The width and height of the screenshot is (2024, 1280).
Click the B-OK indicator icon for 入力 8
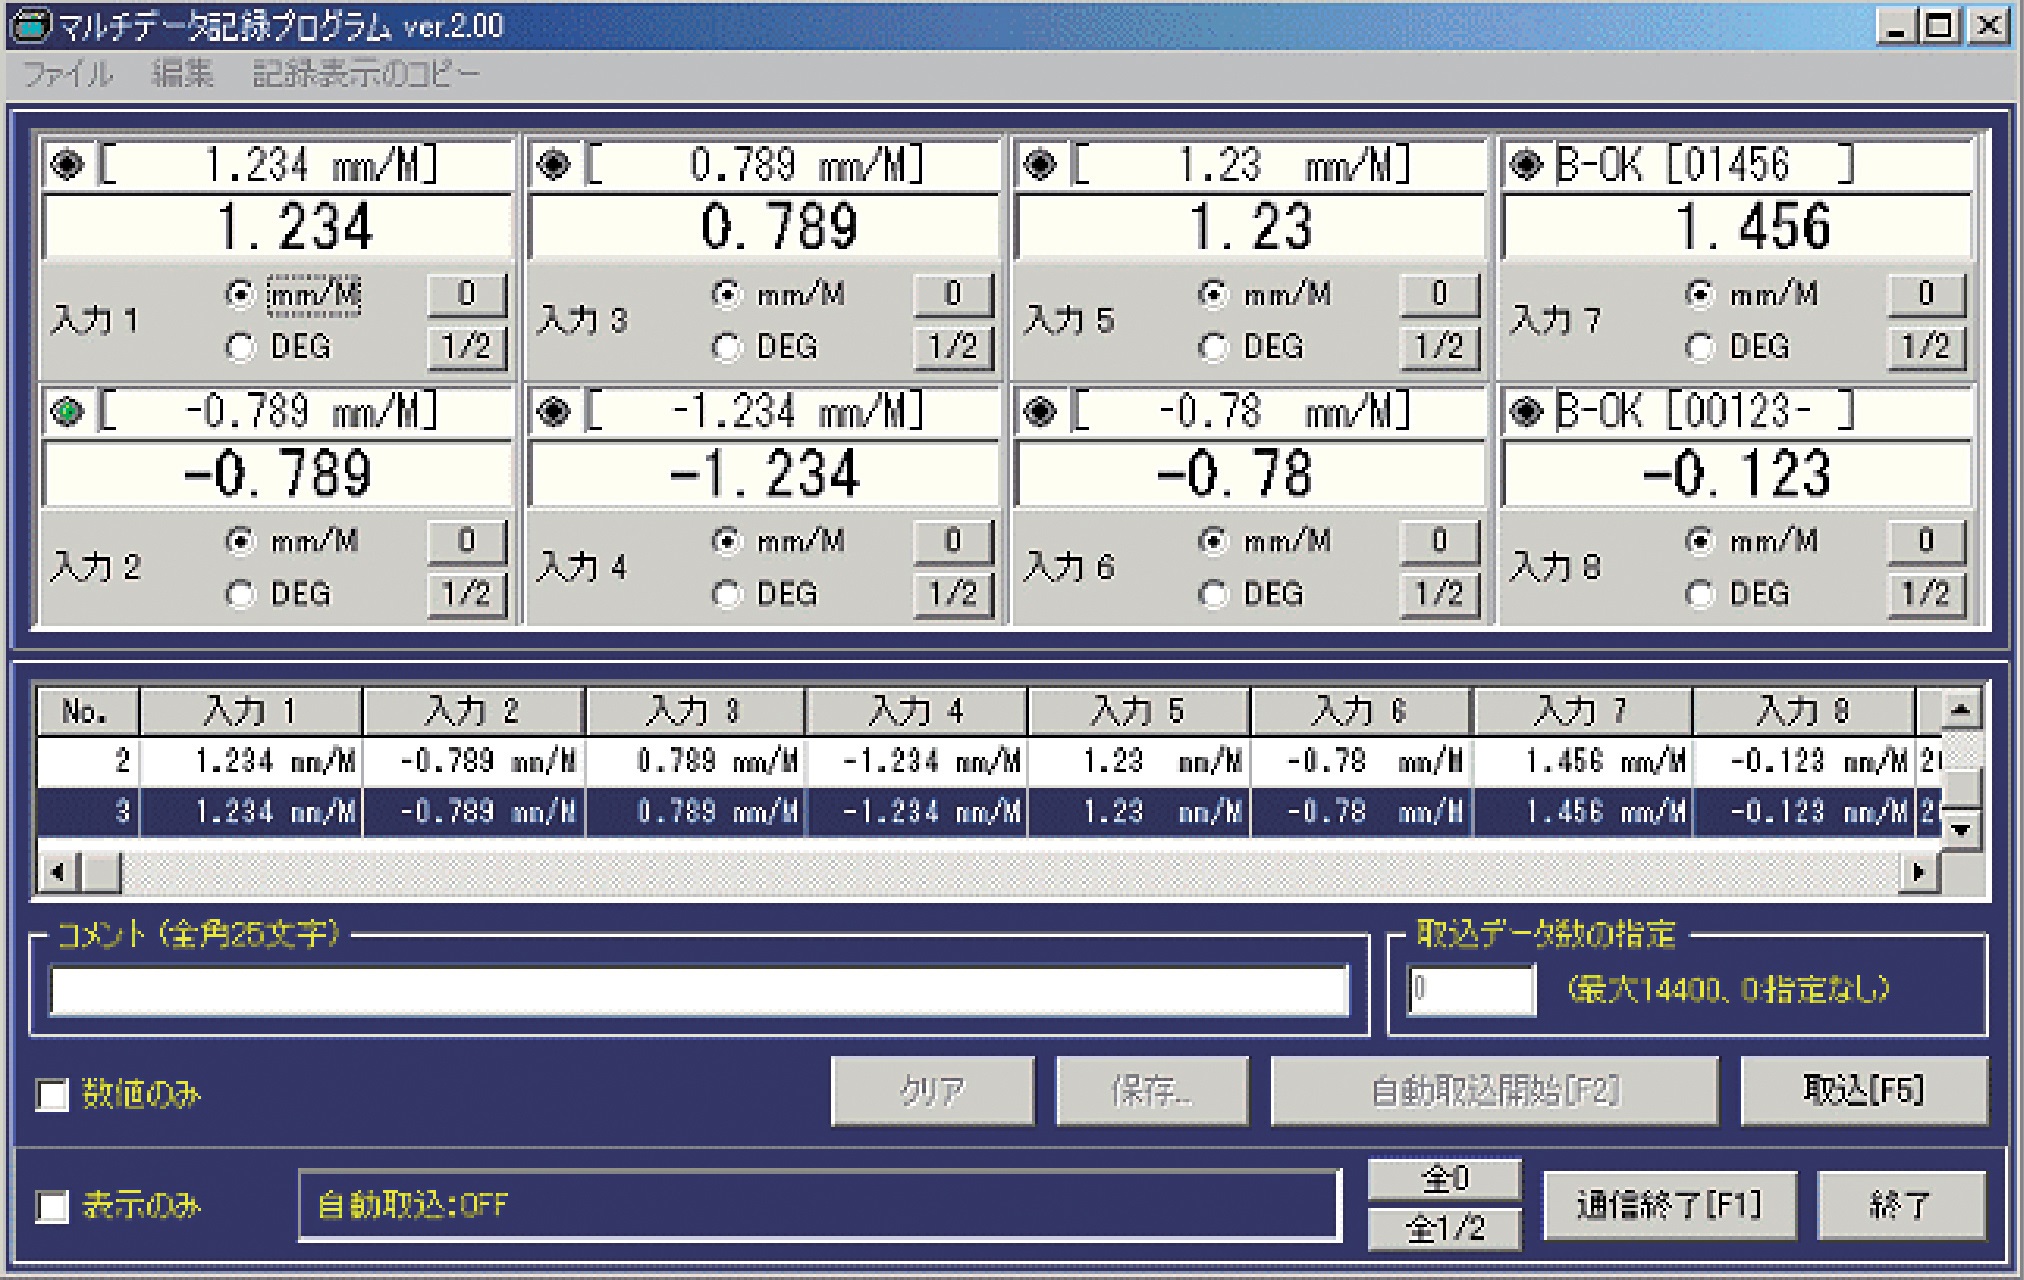tap(1526, 411)
